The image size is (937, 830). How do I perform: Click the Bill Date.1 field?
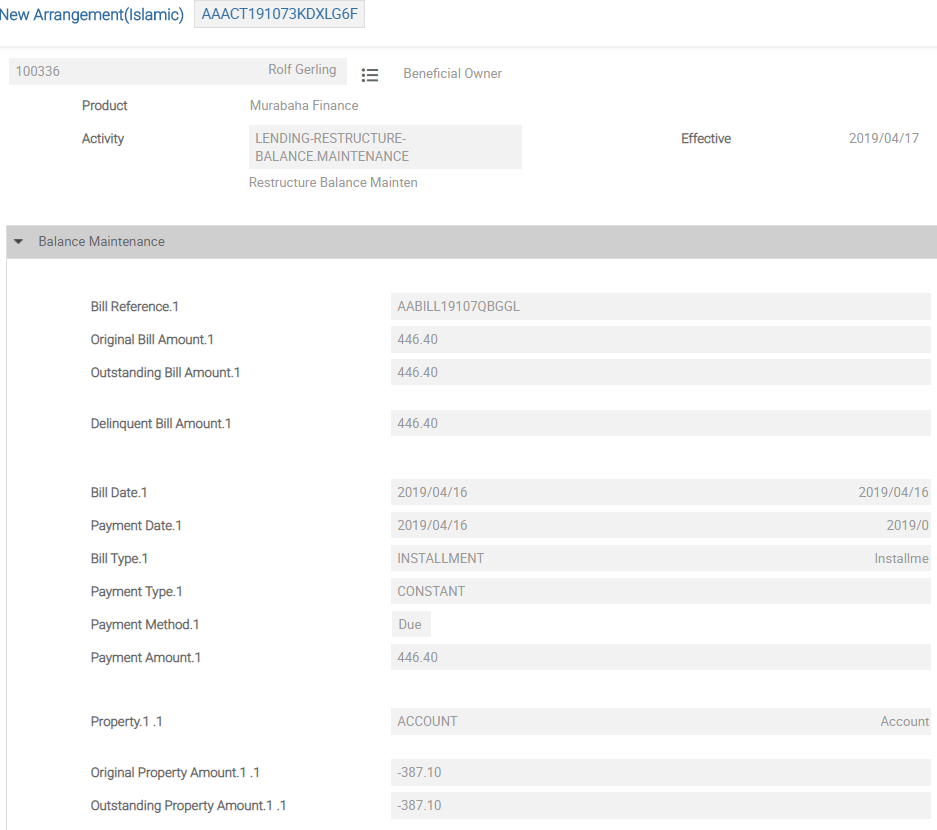coord(620,493)
